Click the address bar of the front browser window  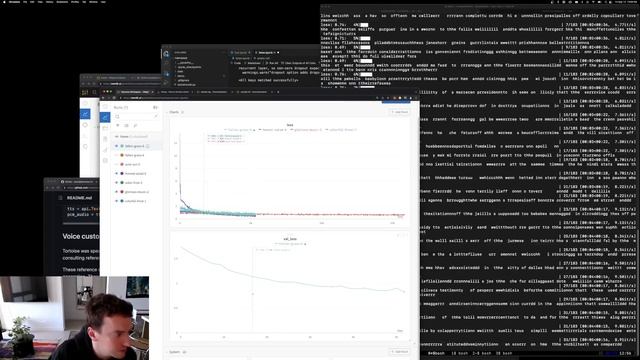(245, 98)
